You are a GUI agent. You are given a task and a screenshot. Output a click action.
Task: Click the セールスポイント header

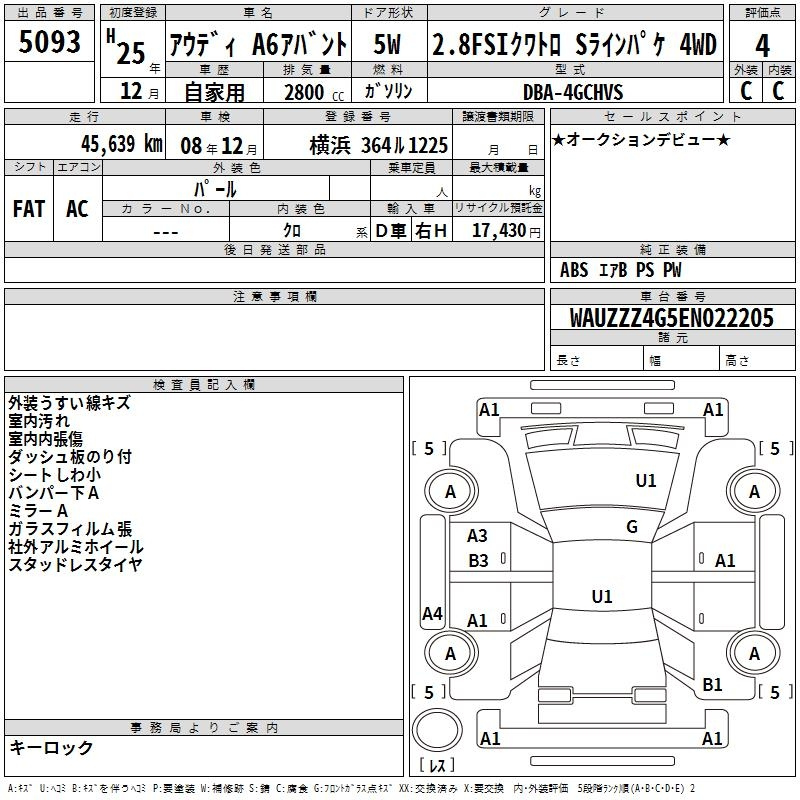(672, 116)
